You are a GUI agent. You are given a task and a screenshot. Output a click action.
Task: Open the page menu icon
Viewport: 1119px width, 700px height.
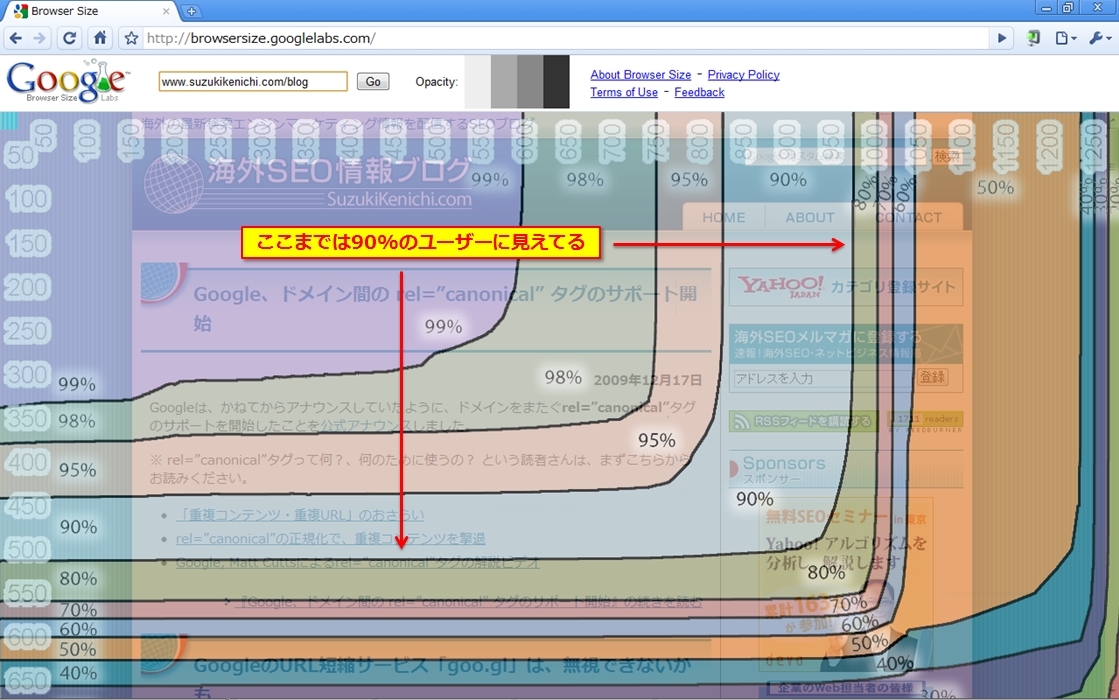[1065, 39]
